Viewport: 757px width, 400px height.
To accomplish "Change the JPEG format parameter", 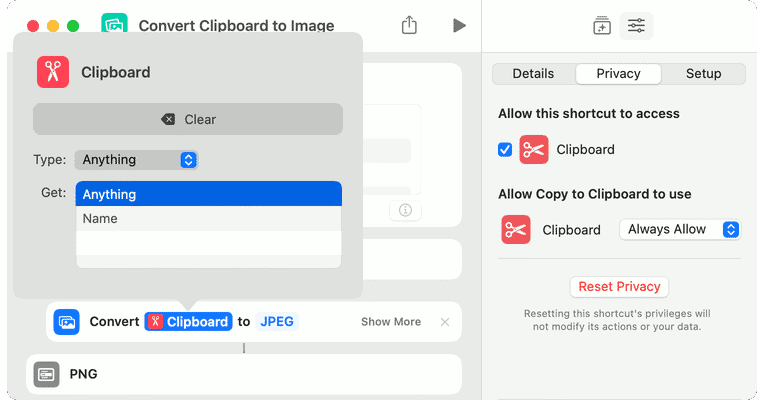I will point(277,322).
